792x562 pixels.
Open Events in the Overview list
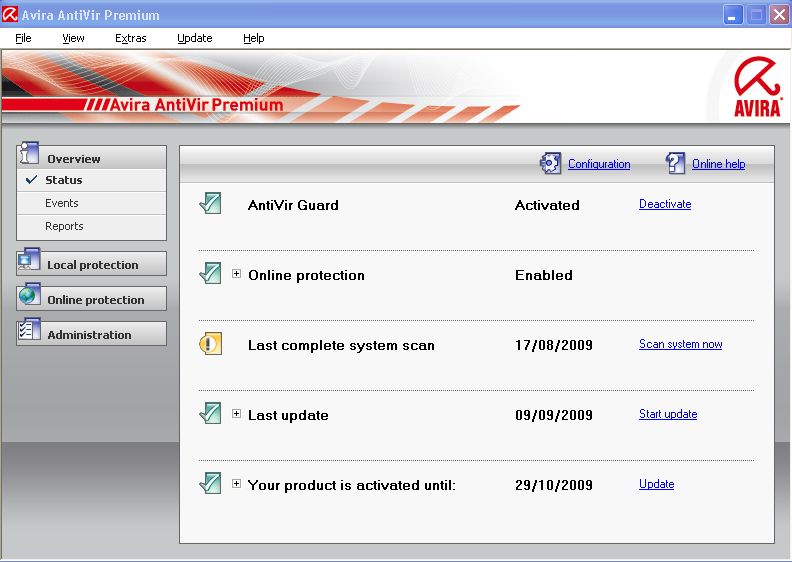click(91, 203)
